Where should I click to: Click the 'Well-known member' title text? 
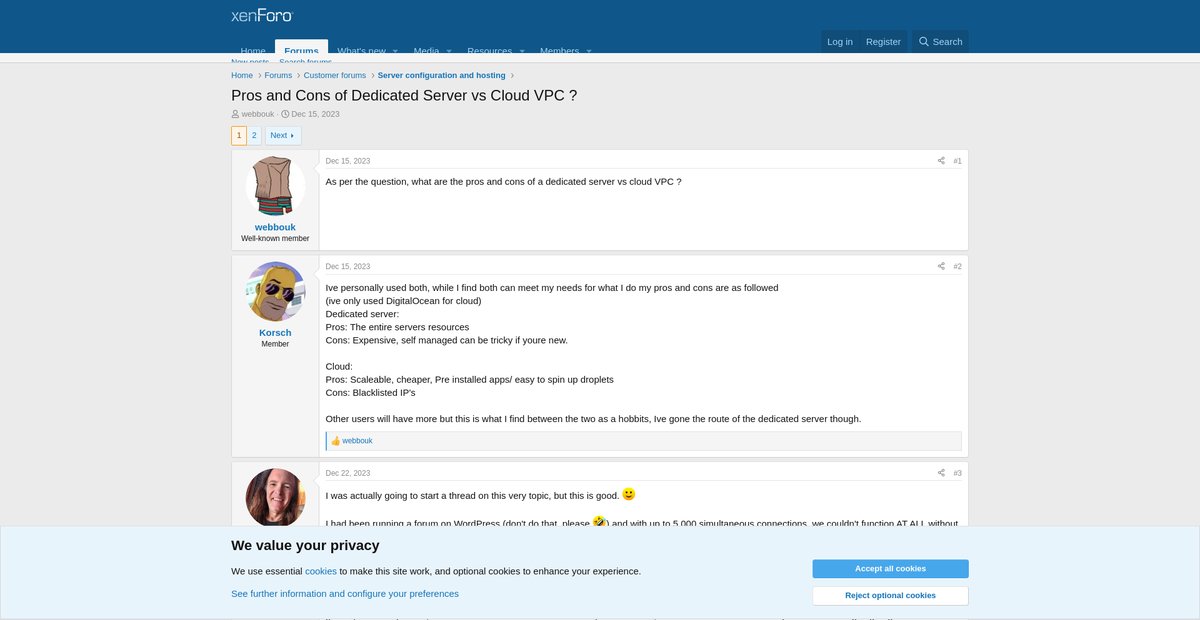pyautogui.click(x=275, y=239)
